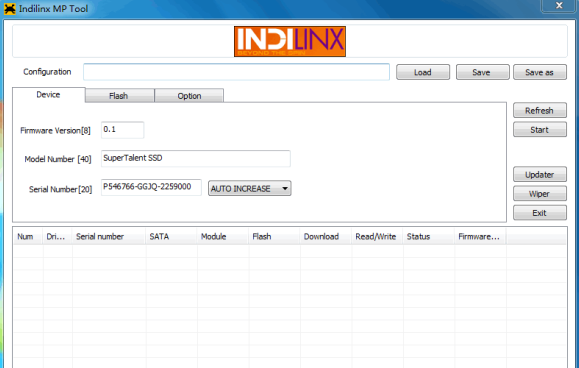Click the Configuration path input field

tap(236, 72)
